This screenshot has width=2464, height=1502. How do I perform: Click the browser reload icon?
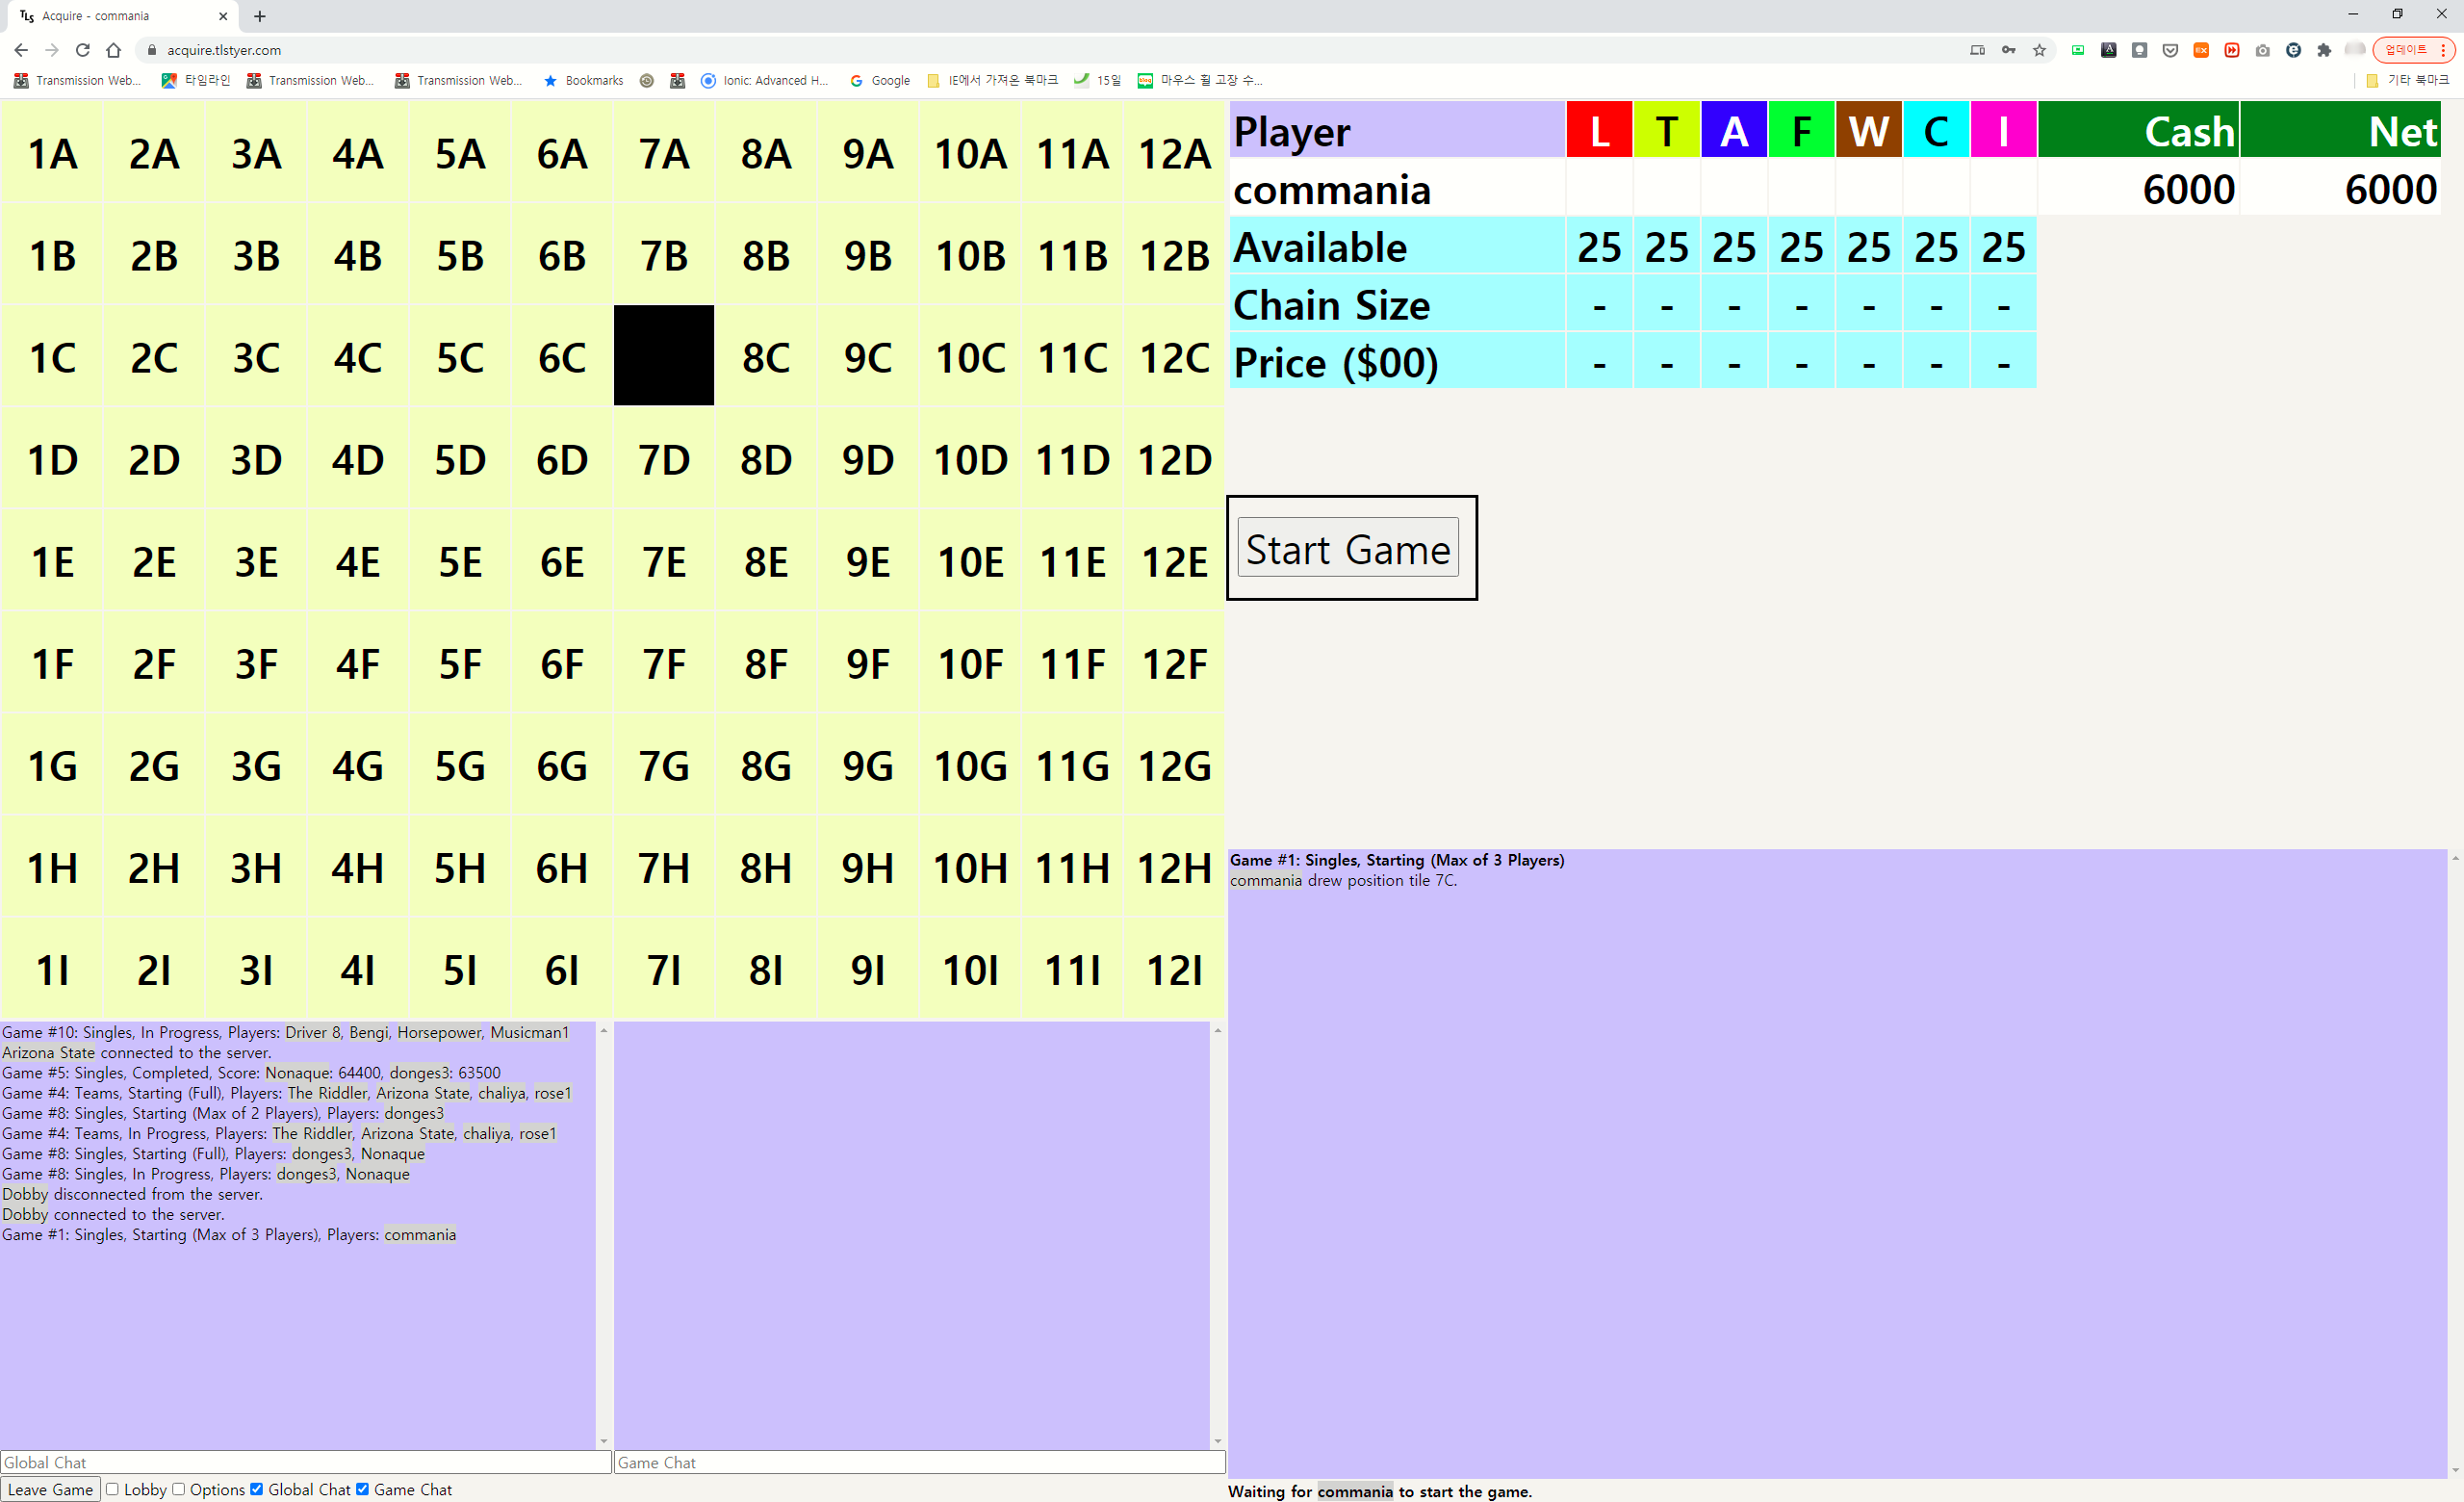click(x=83, y=50)
